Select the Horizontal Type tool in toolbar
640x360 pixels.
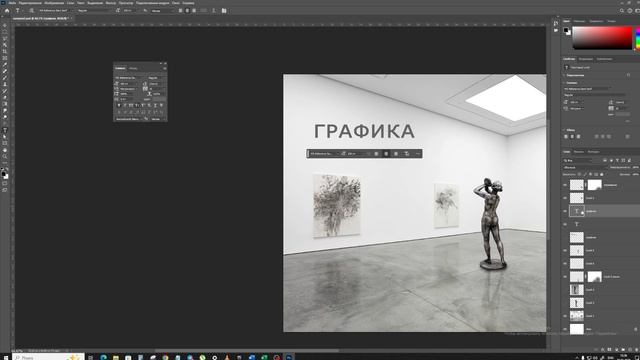5,130
